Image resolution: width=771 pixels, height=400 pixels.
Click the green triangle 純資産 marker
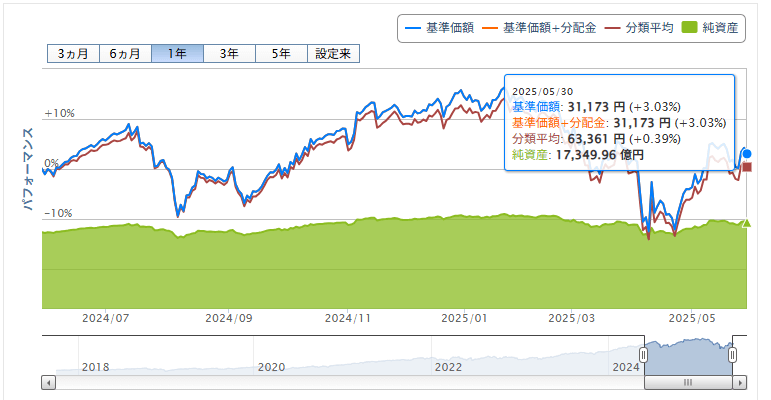click(745, 222)
